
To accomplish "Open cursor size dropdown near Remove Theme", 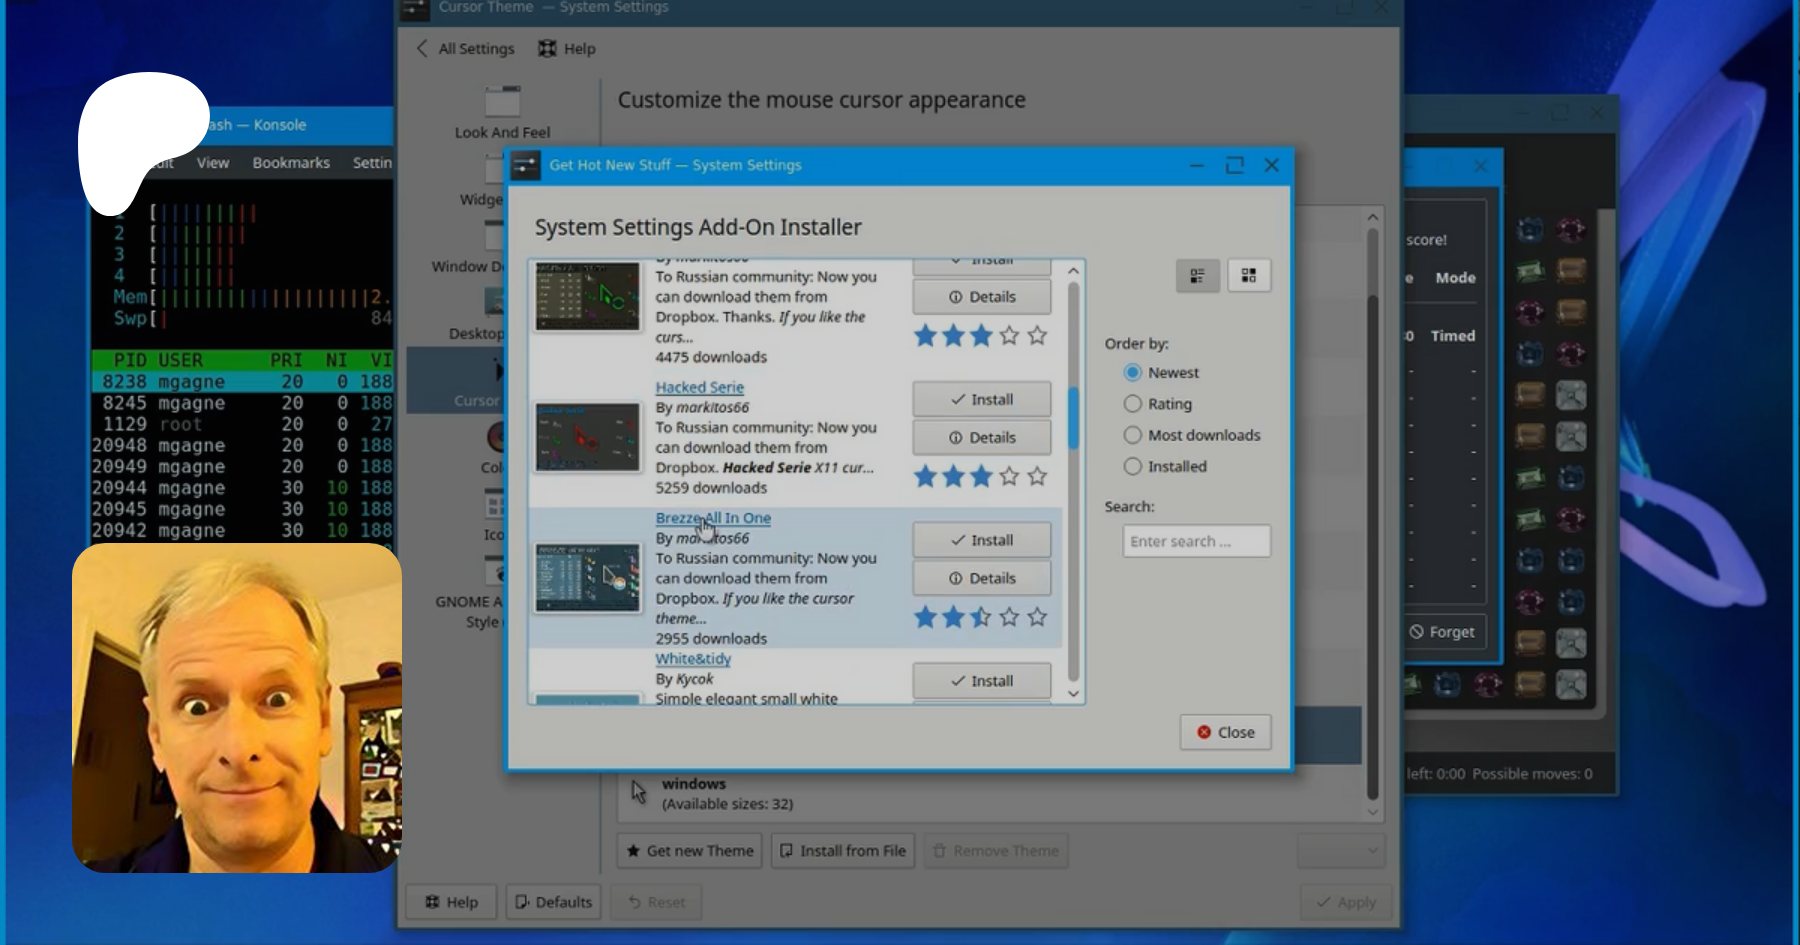I will coord(1341,851).
